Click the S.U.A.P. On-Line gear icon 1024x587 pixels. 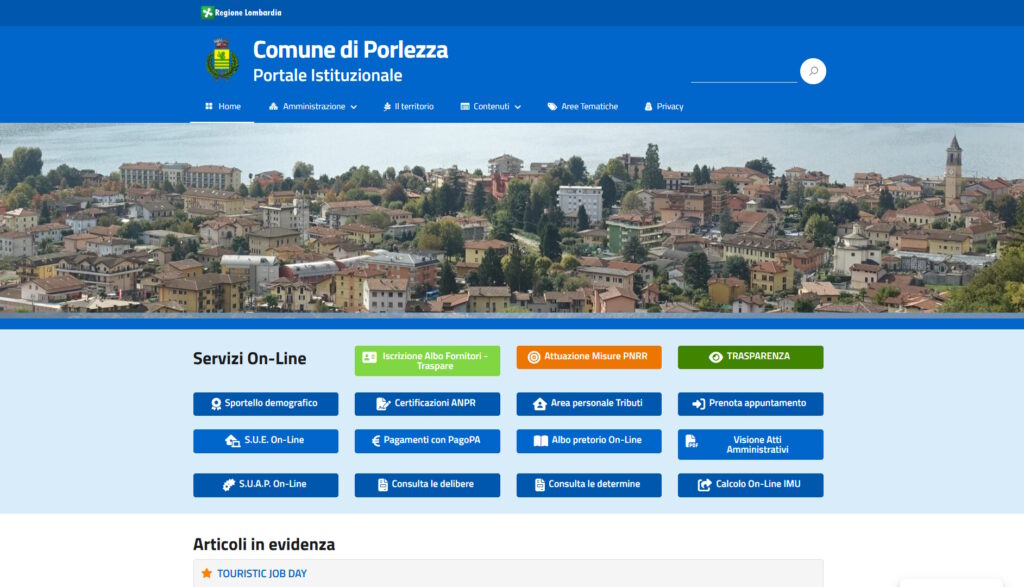(x=229, y=485)
